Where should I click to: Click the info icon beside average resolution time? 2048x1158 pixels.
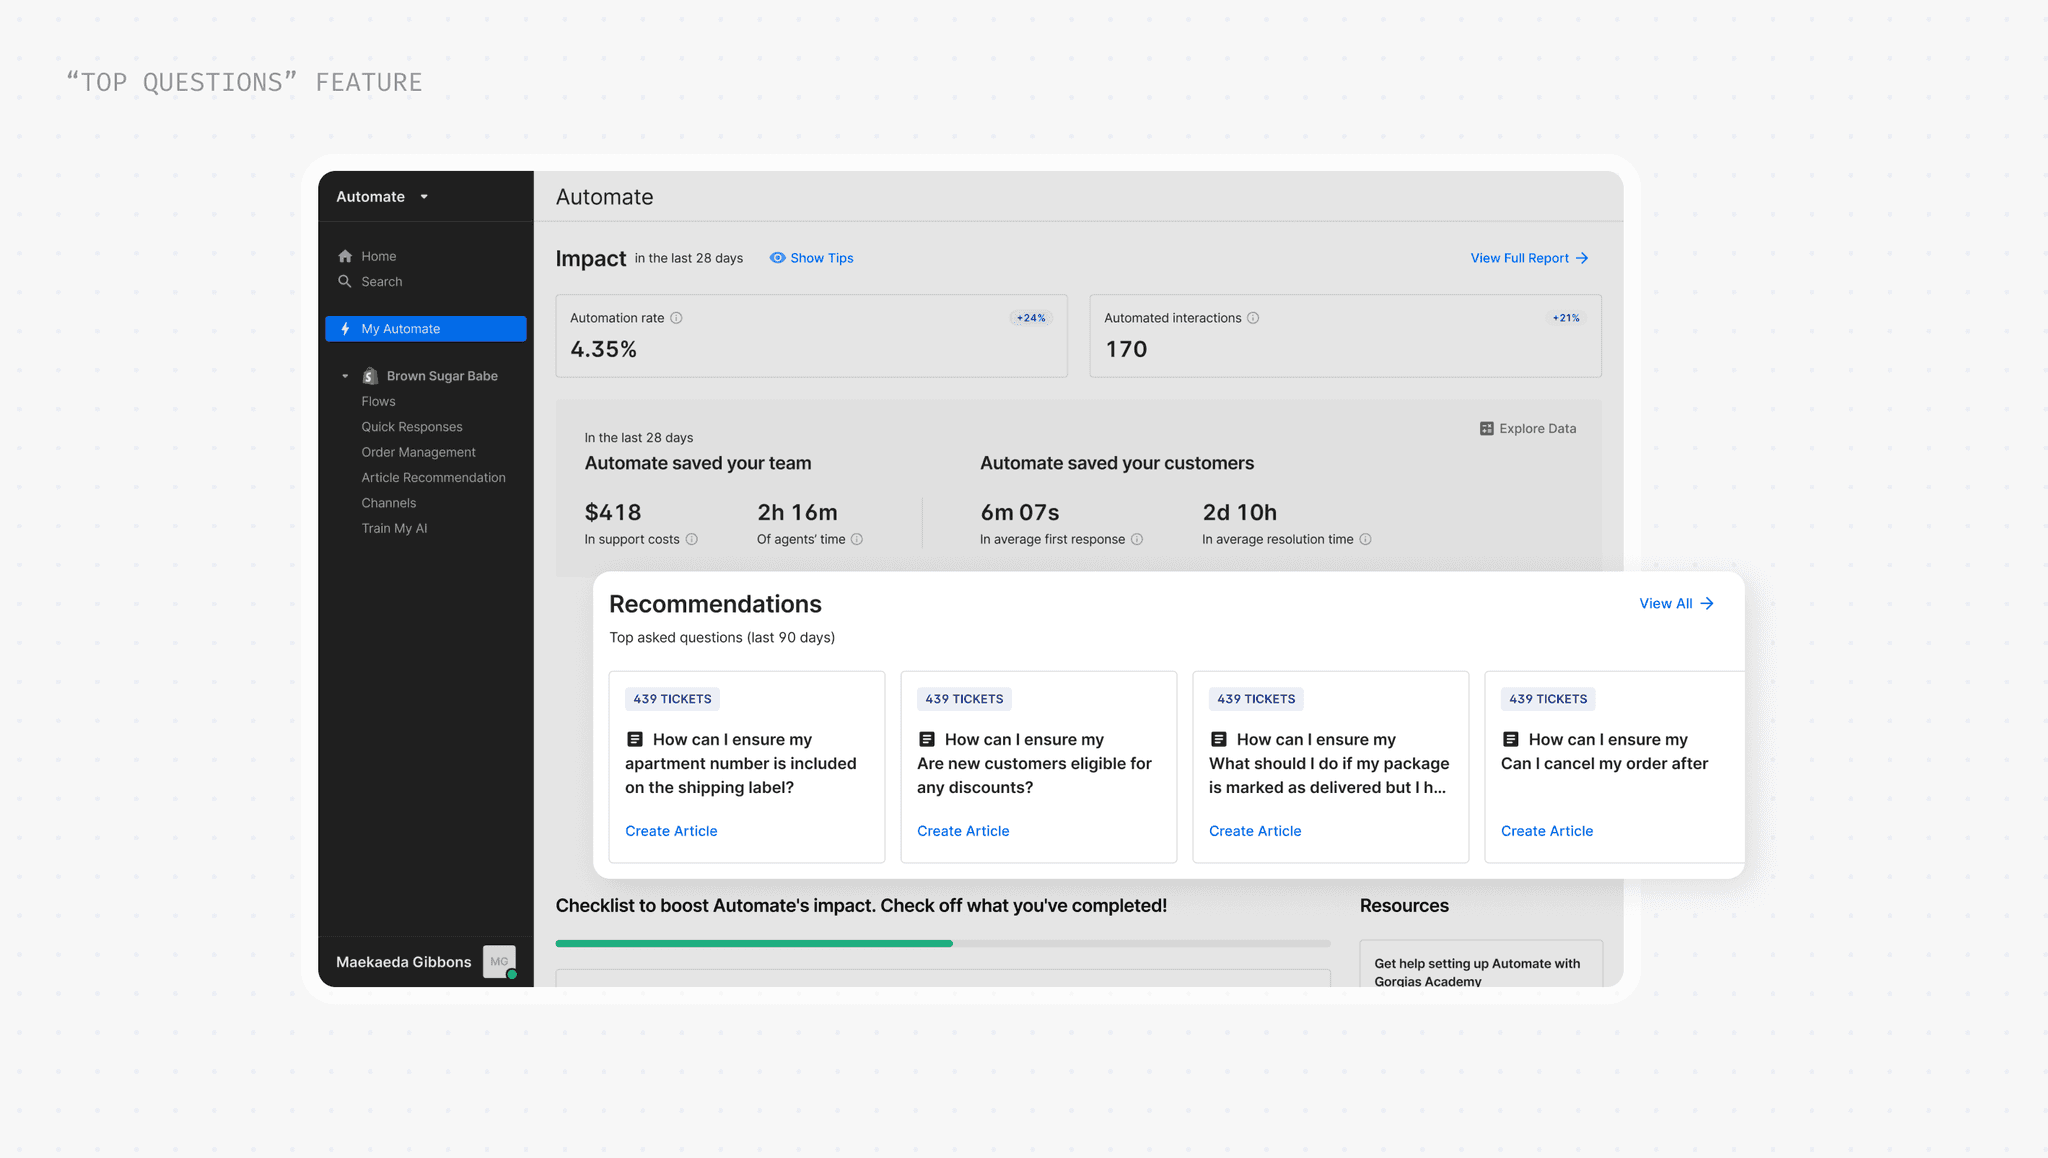[1366, 539]
